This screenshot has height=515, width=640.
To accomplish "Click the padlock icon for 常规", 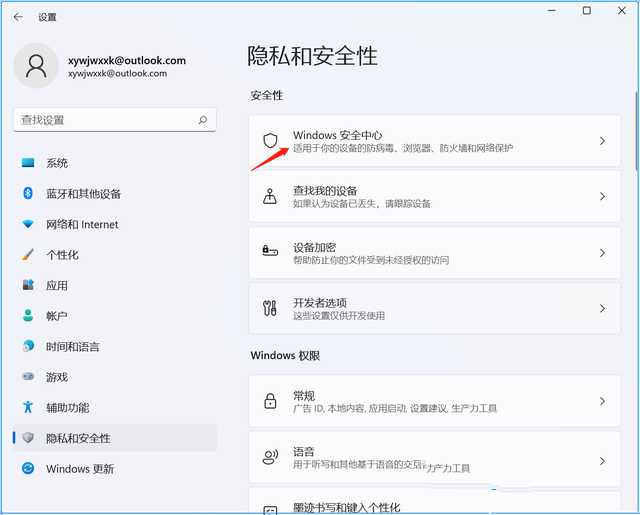I will 270,401.
